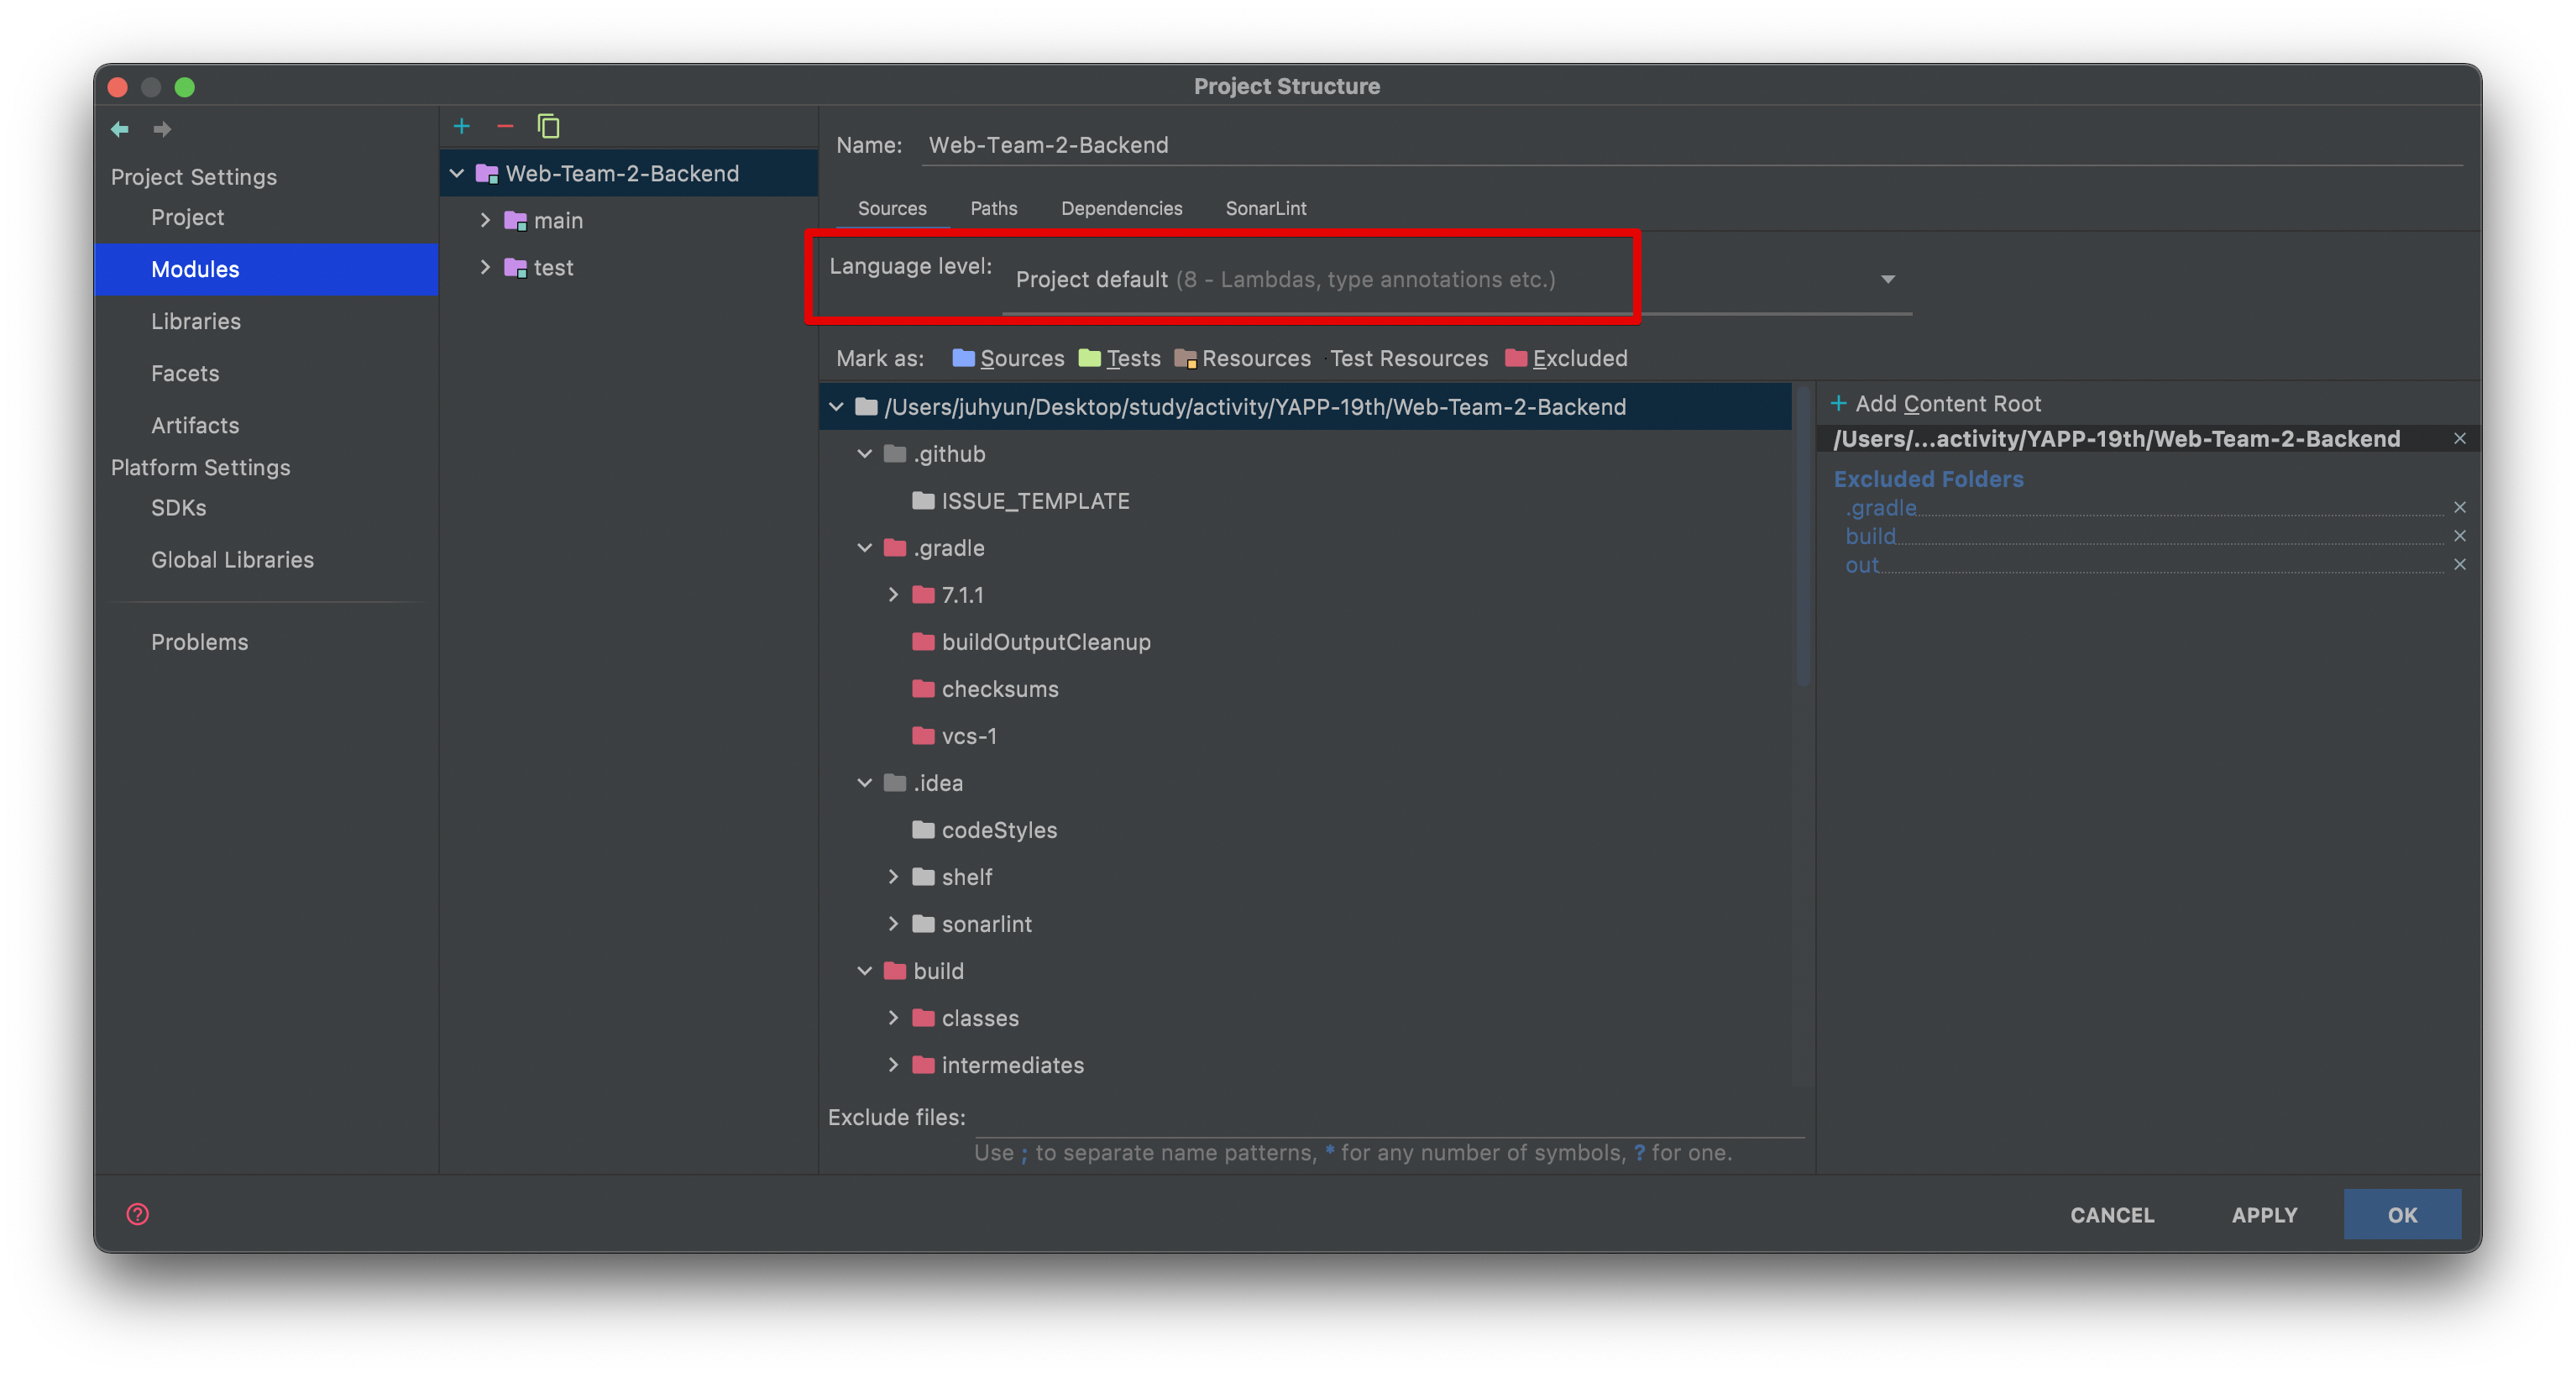
Task: Expand the test module node
Action: click(x=485, y=267)
